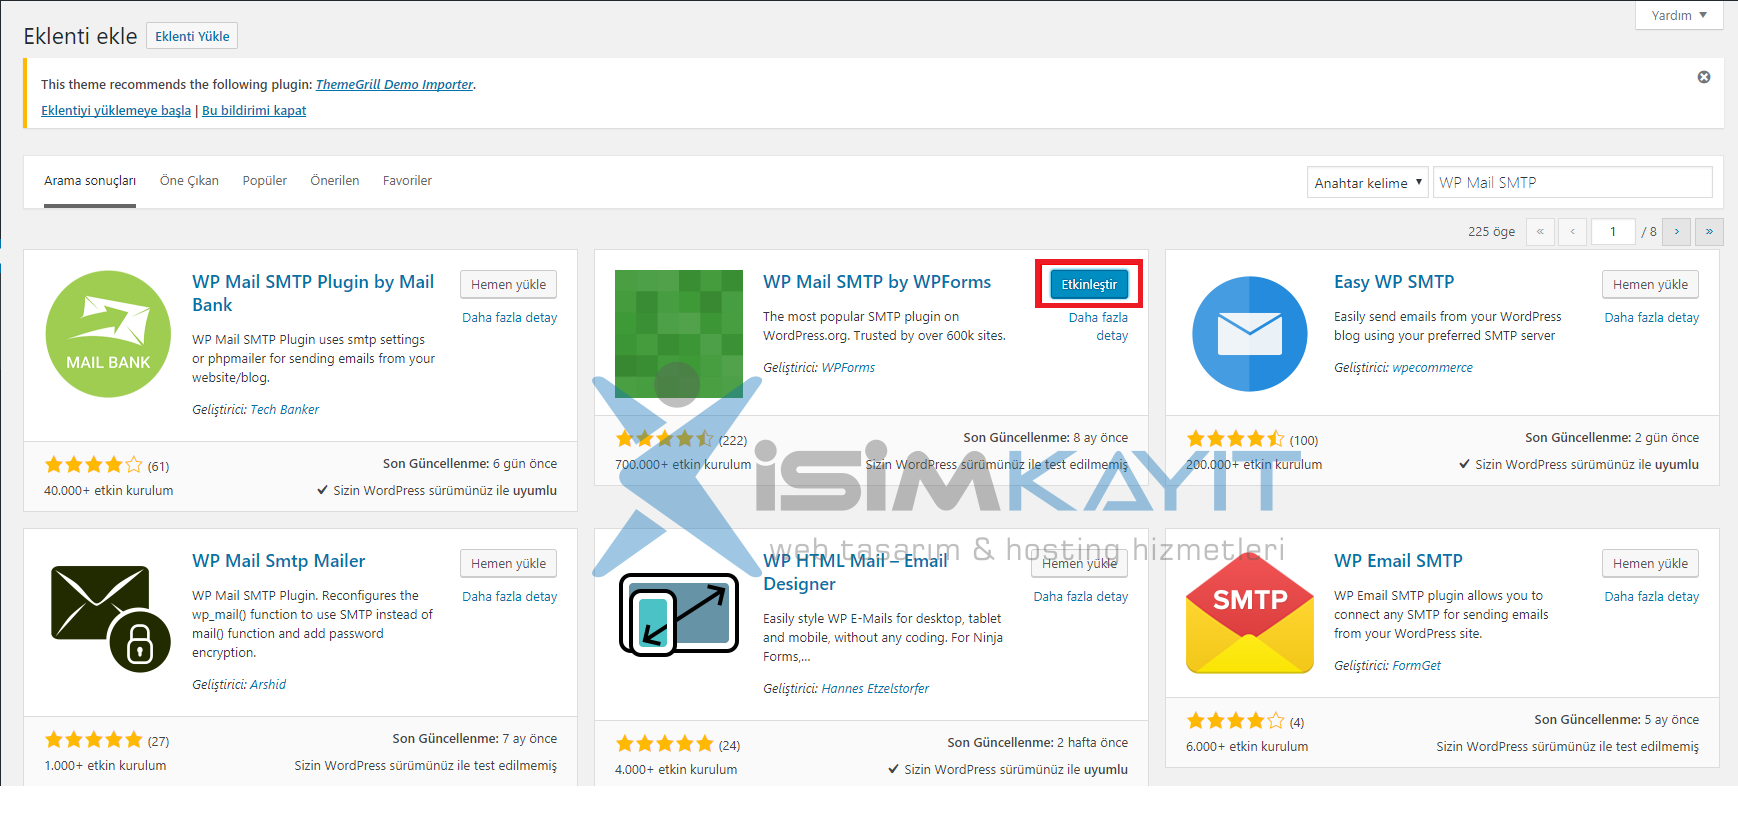Click the current page number field
Screen dimensions: 1738x827
pyautogui.click(x=1613, y=232)
